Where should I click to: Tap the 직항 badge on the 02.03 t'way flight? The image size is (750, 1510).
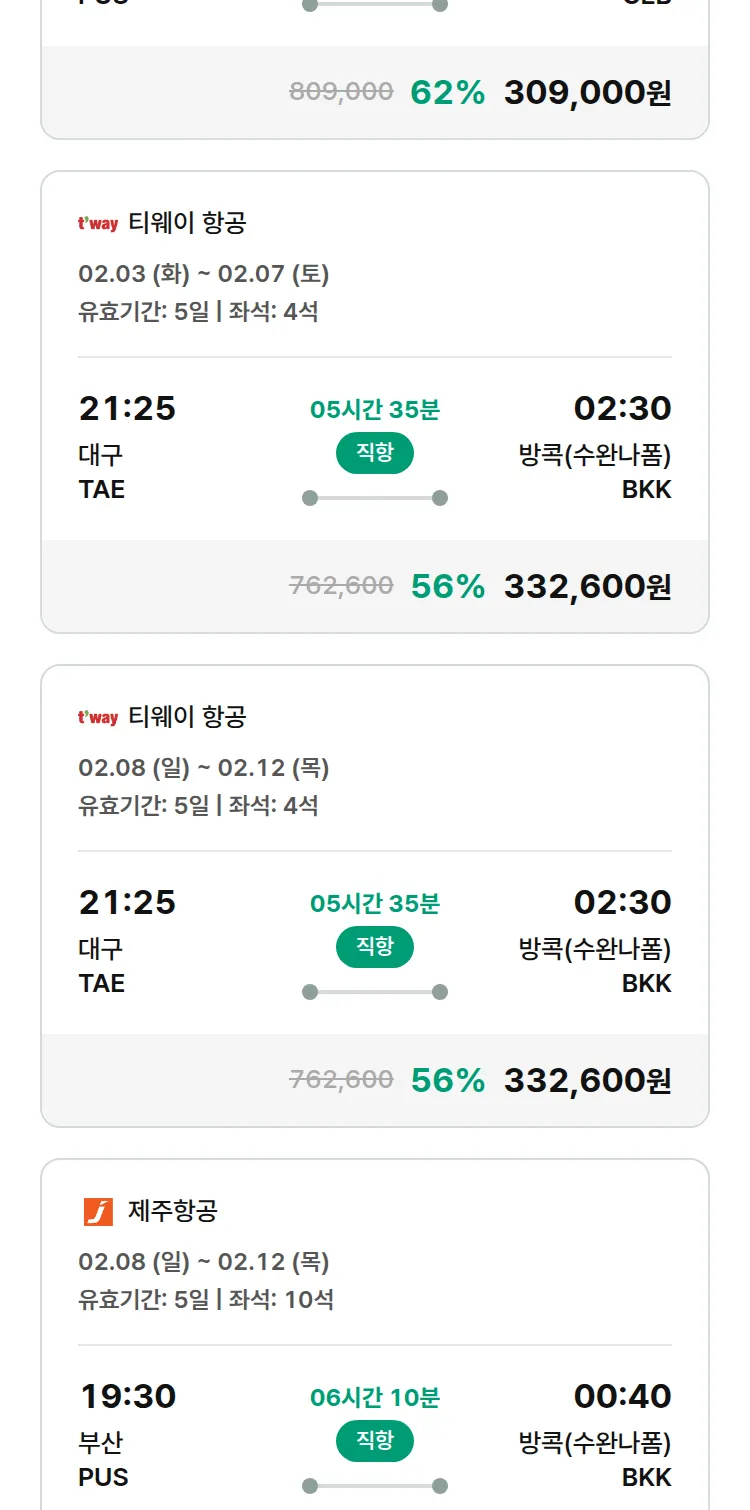(x=375, y=453)
